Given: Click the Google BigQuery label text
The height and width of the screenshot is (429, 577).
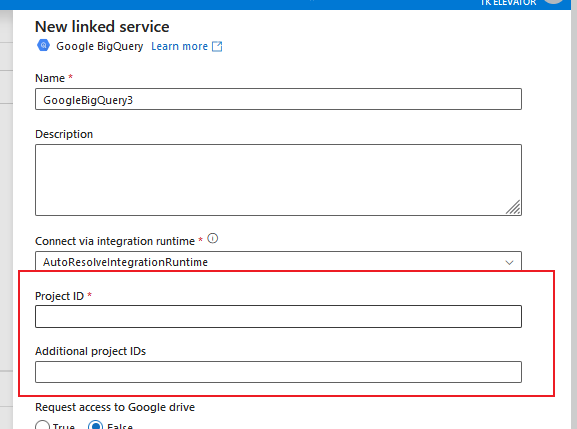Looking at the screenshot, I should (x=99, y=46).
